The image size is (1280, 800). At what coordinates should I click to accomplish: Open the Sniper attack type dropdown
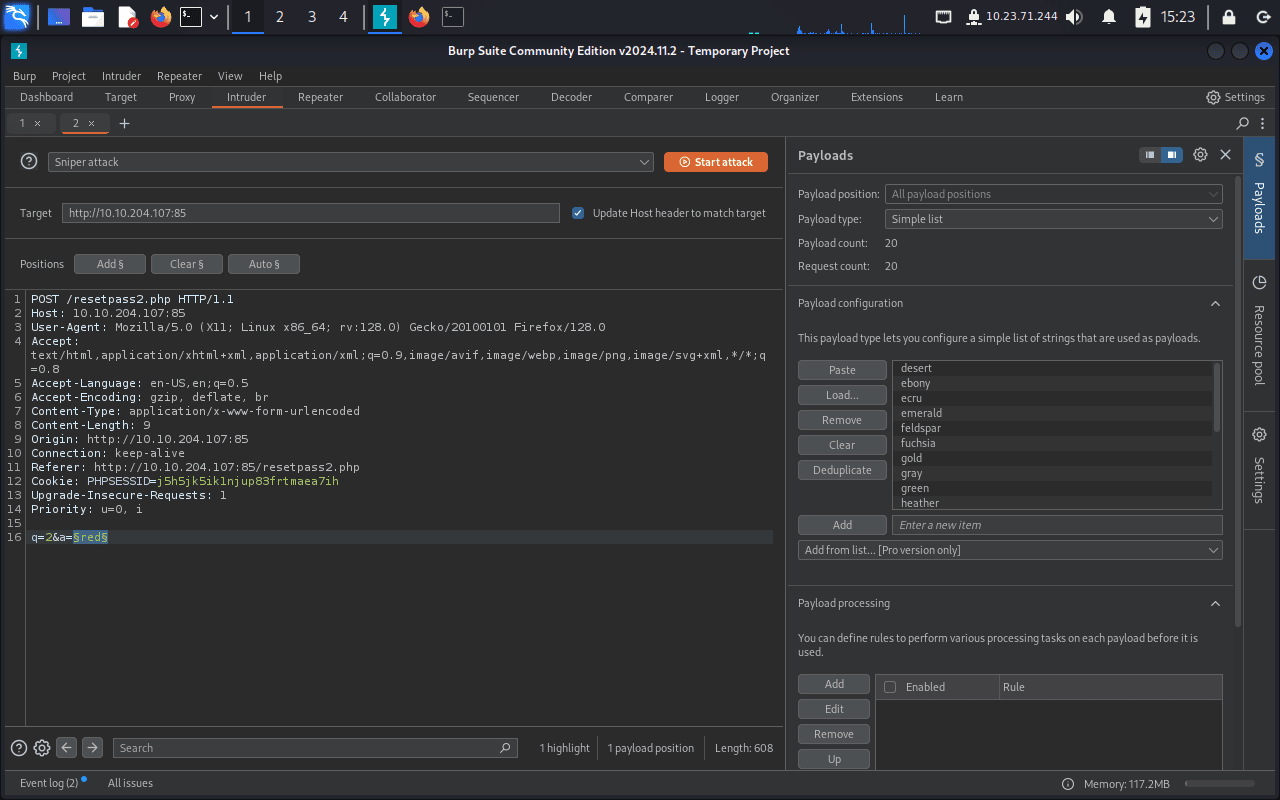pyautogui.click(x=351, y=162)
